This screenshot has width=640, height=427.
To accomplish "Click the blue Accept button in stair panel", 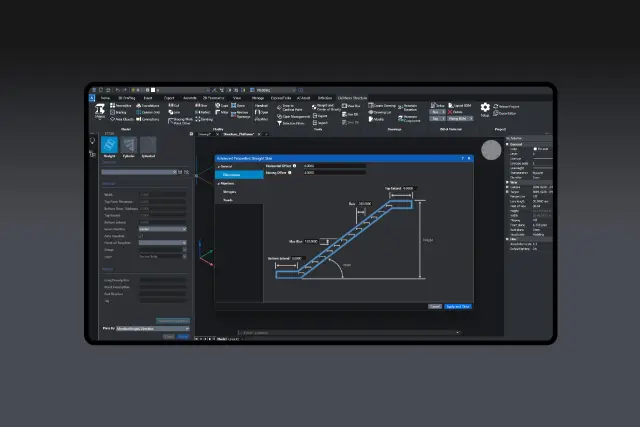I will (x=183, y=336).
